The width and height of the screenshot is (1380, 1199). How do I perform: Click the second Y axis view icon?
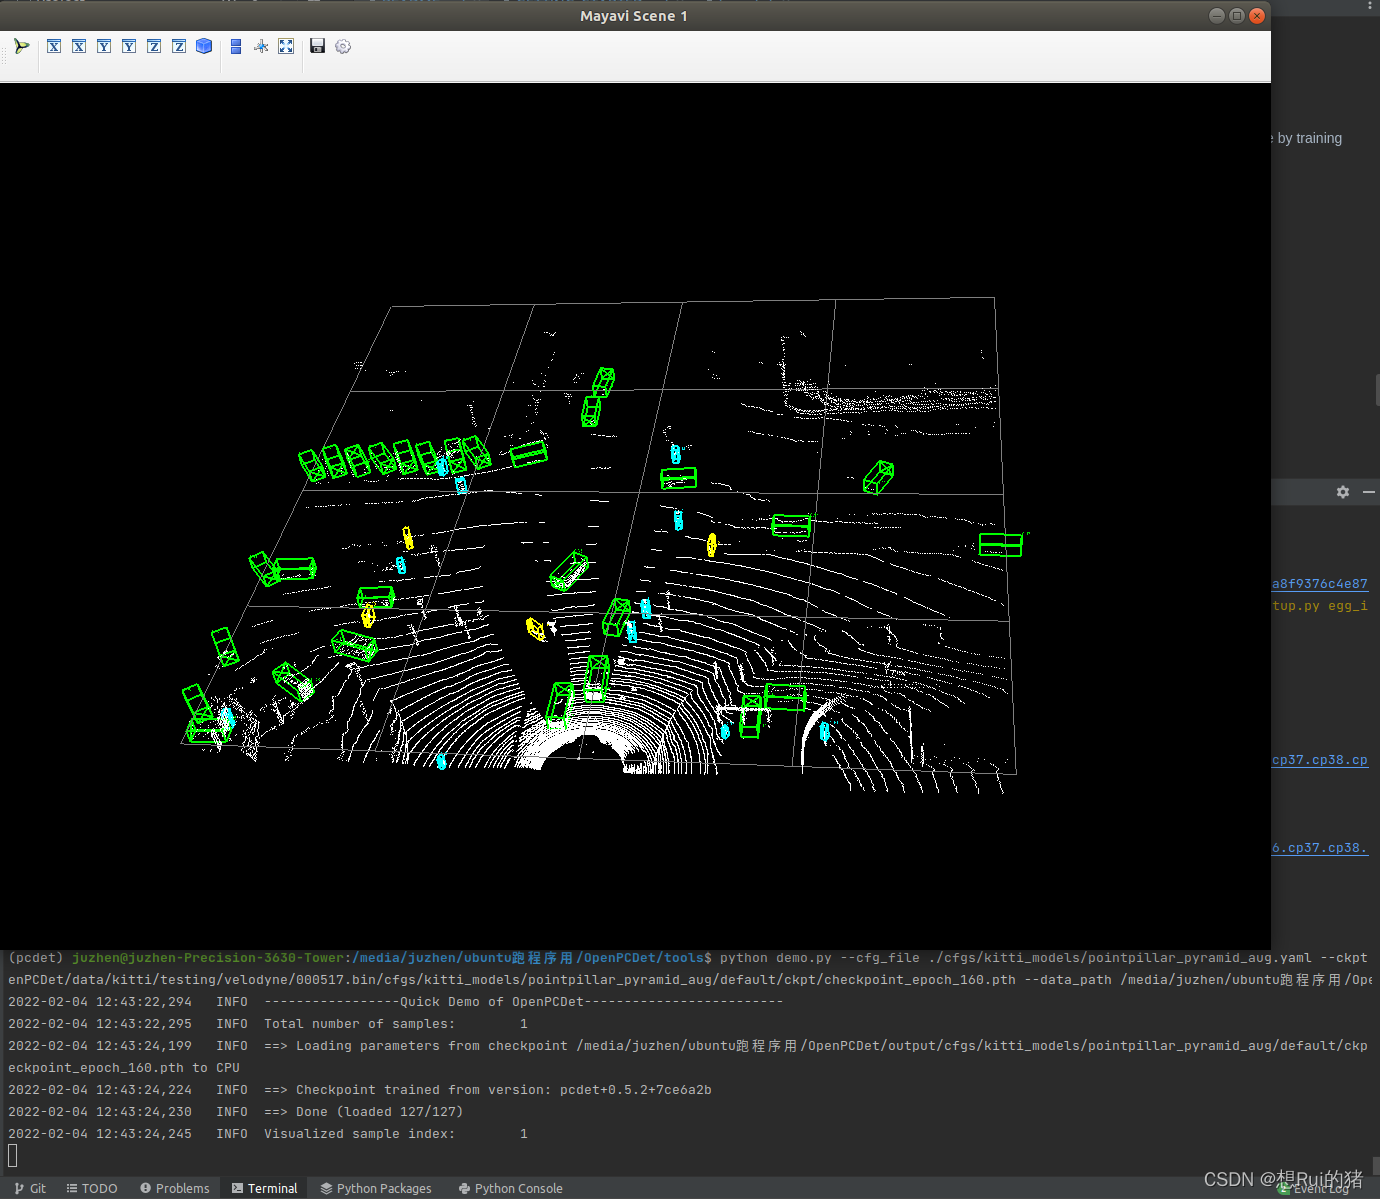pyautogui.click(x=129, y=46)
